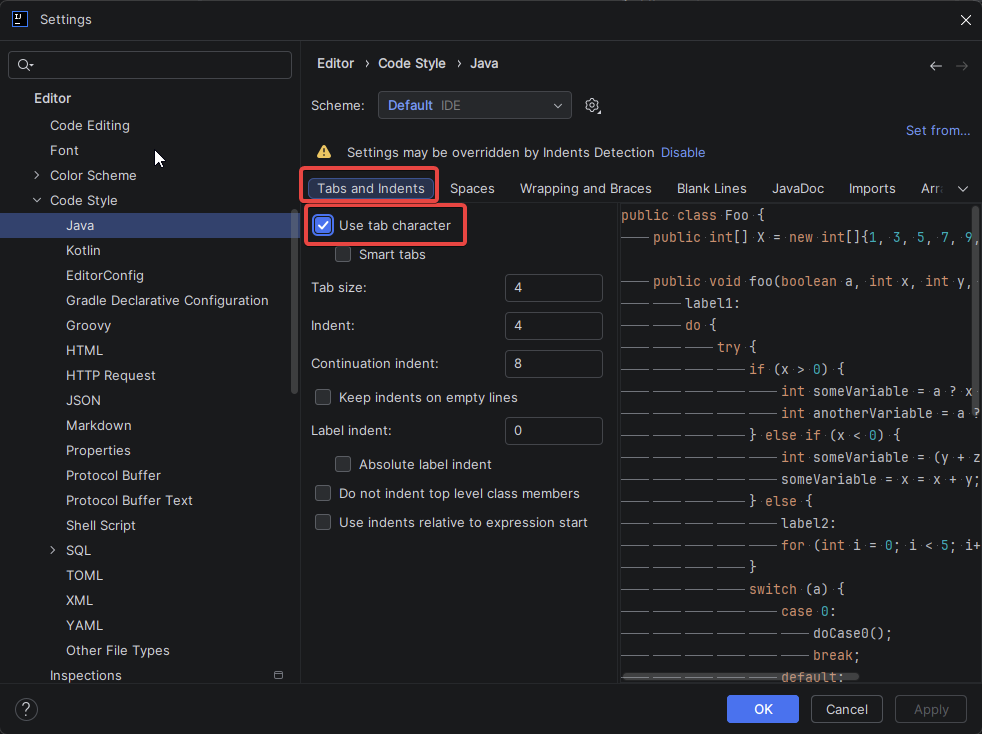Uncheck Use tab character
This screenshot has width=982, height=734.
[x=323, y=226]
